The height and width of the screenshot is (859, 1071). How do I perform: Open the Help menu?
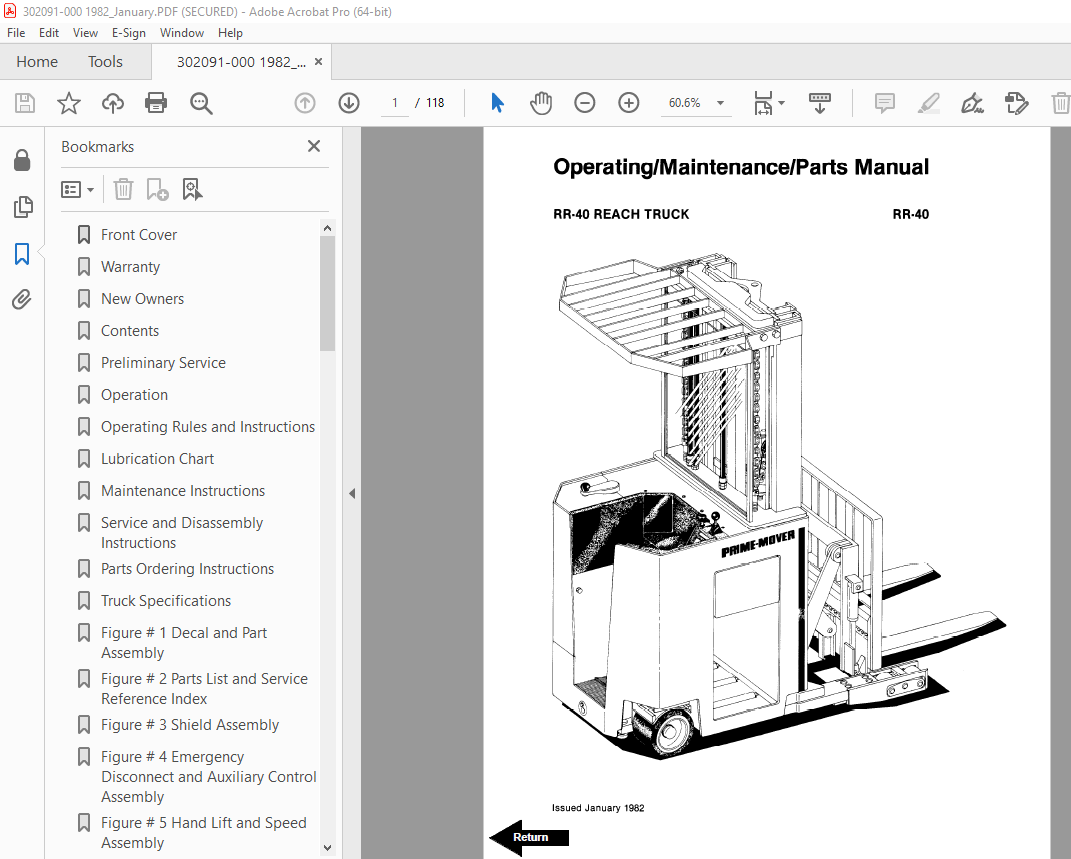point(230,33)
